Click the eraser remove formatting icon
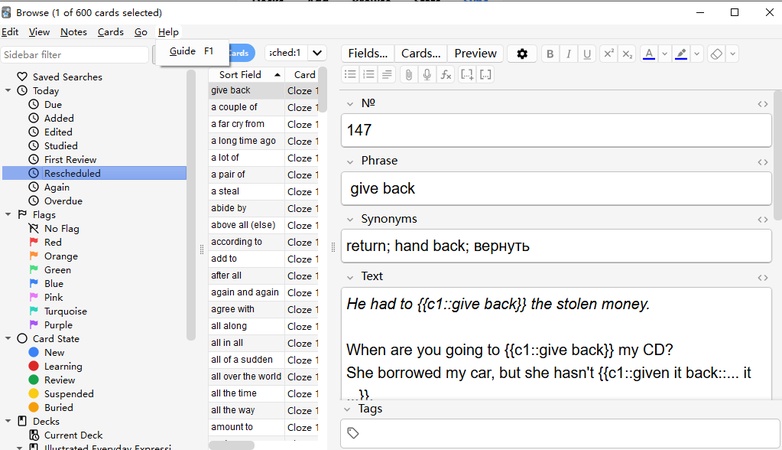This screenshot has width=782, height=450. 716,54
